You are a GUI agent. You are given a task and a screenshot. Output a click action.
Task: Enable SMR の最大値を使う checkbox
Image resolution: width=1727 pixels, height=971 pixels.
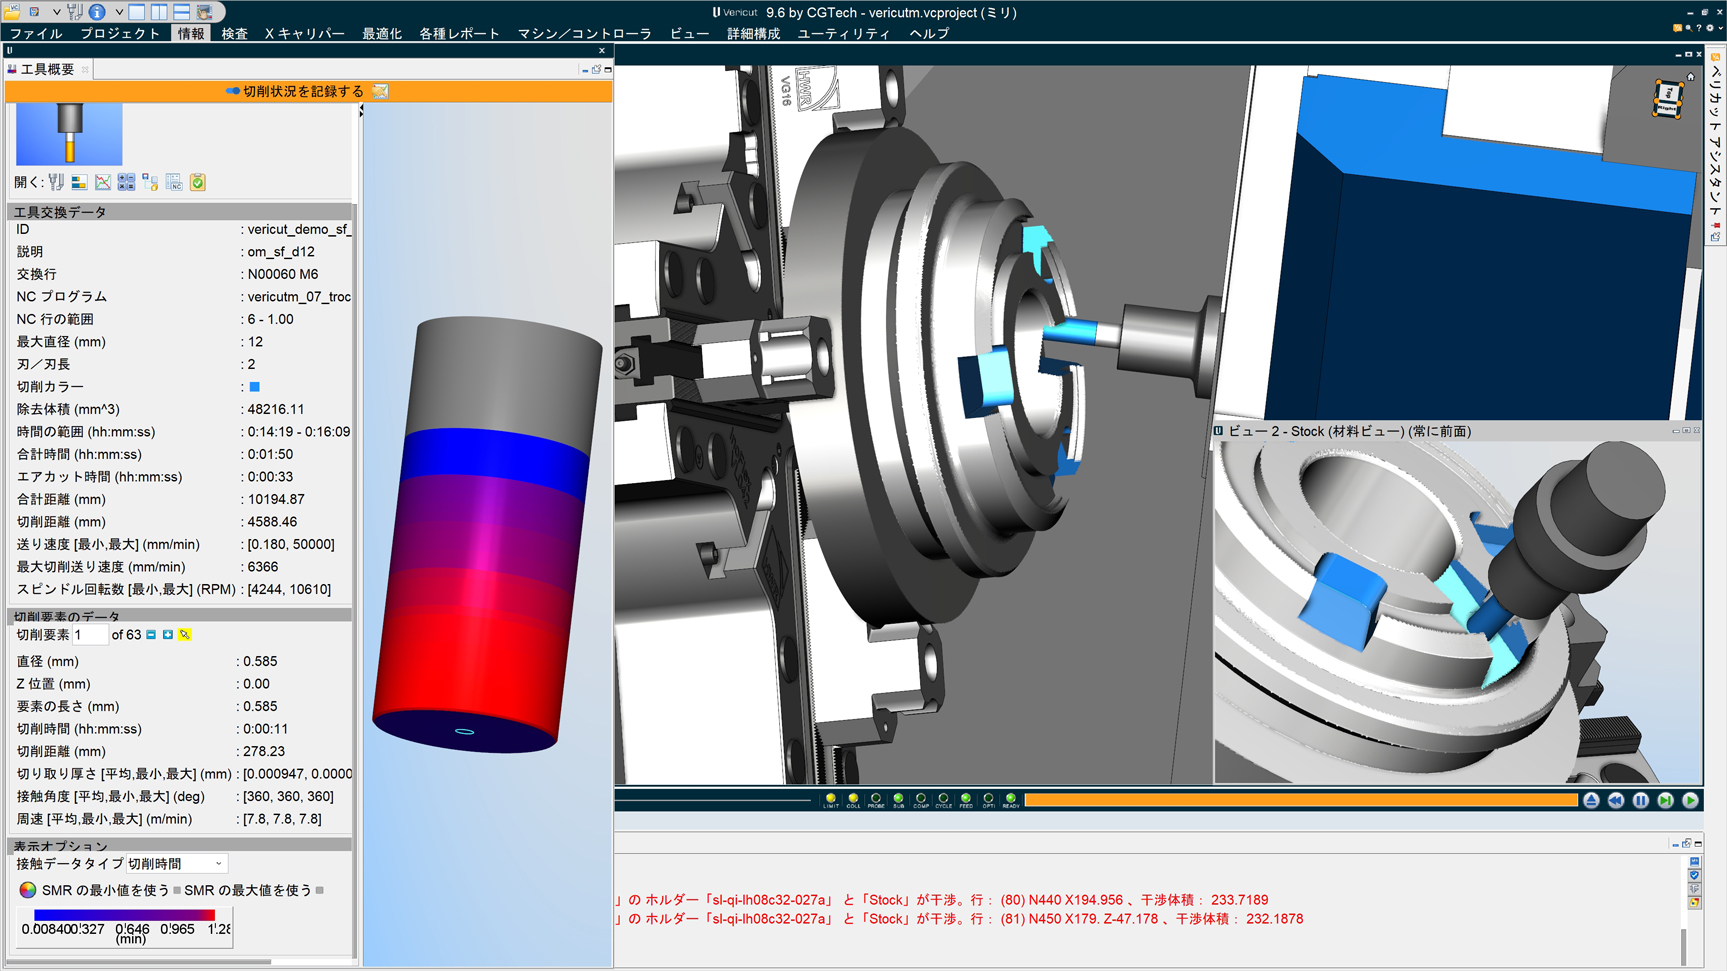click(320, 890)
